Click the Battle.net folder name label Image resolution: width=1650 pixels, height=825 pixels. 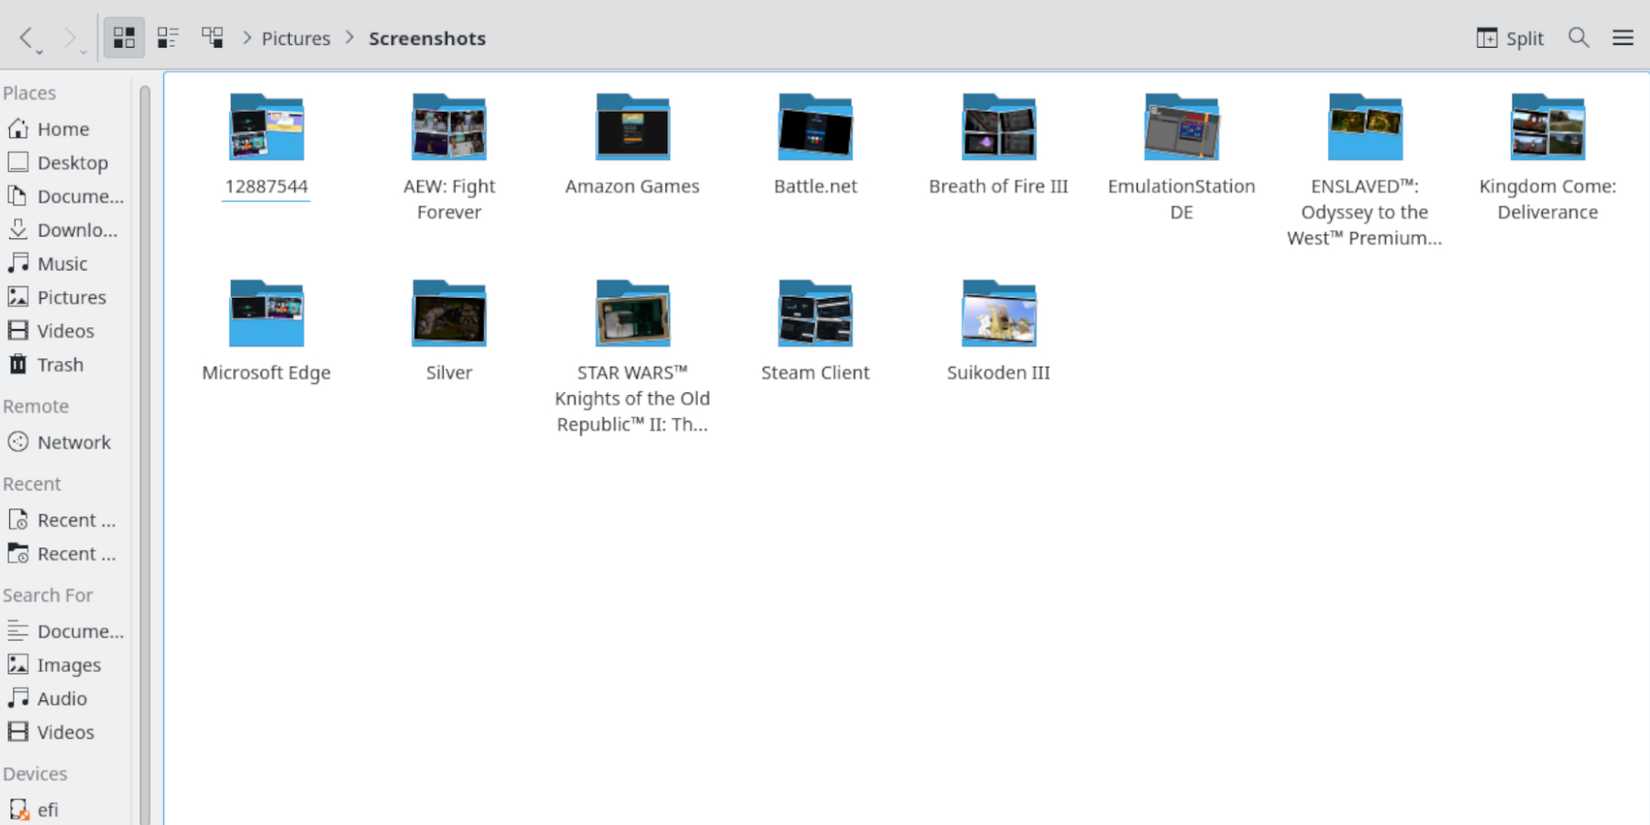[x=815, y=186]
